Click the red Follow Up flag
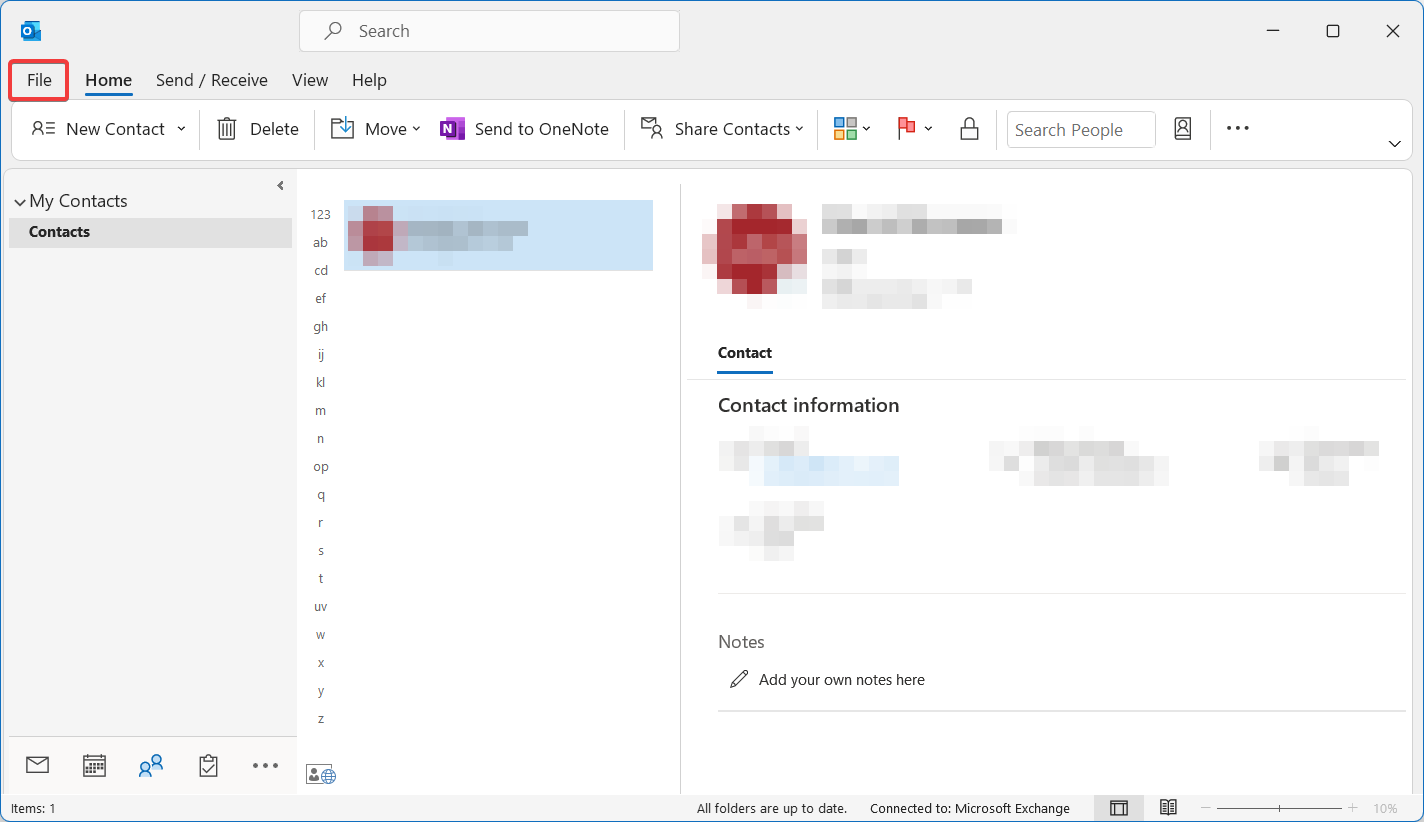Screen dimensions: 1424x822 pos(907,128)
